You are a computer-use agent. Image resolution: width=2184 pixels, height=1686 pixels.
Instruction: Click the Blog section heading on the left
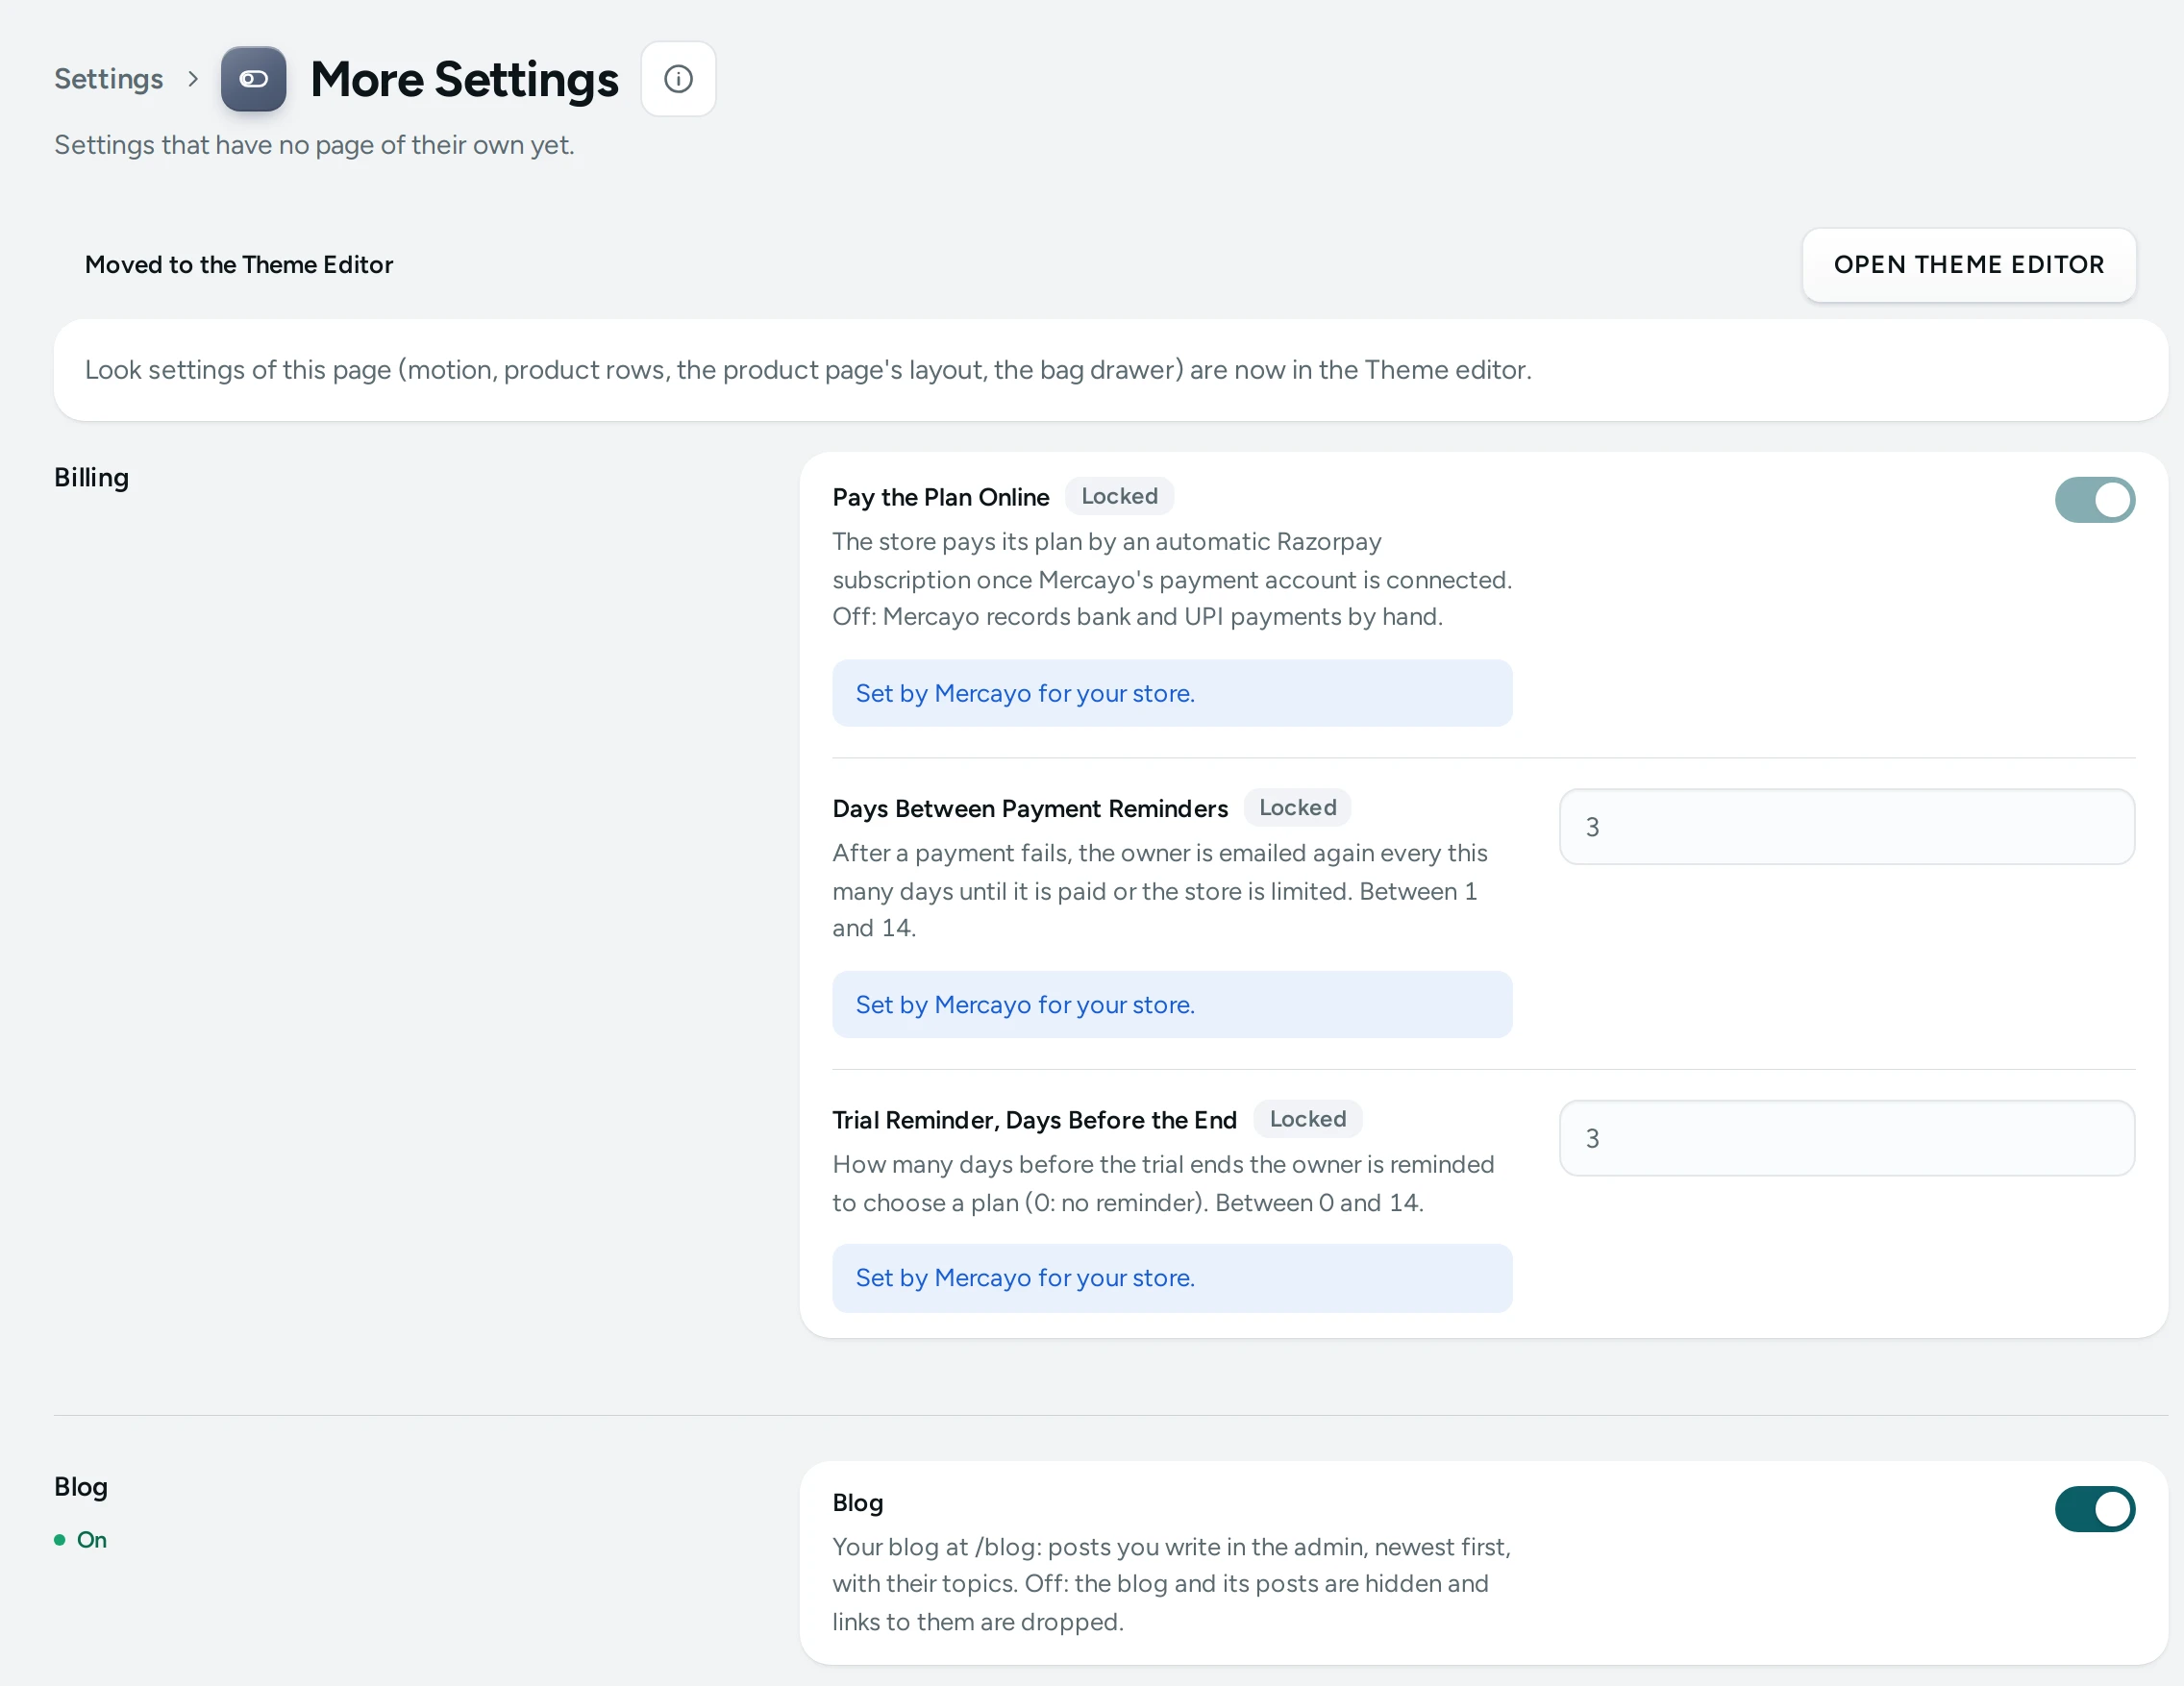point(81,1487)
